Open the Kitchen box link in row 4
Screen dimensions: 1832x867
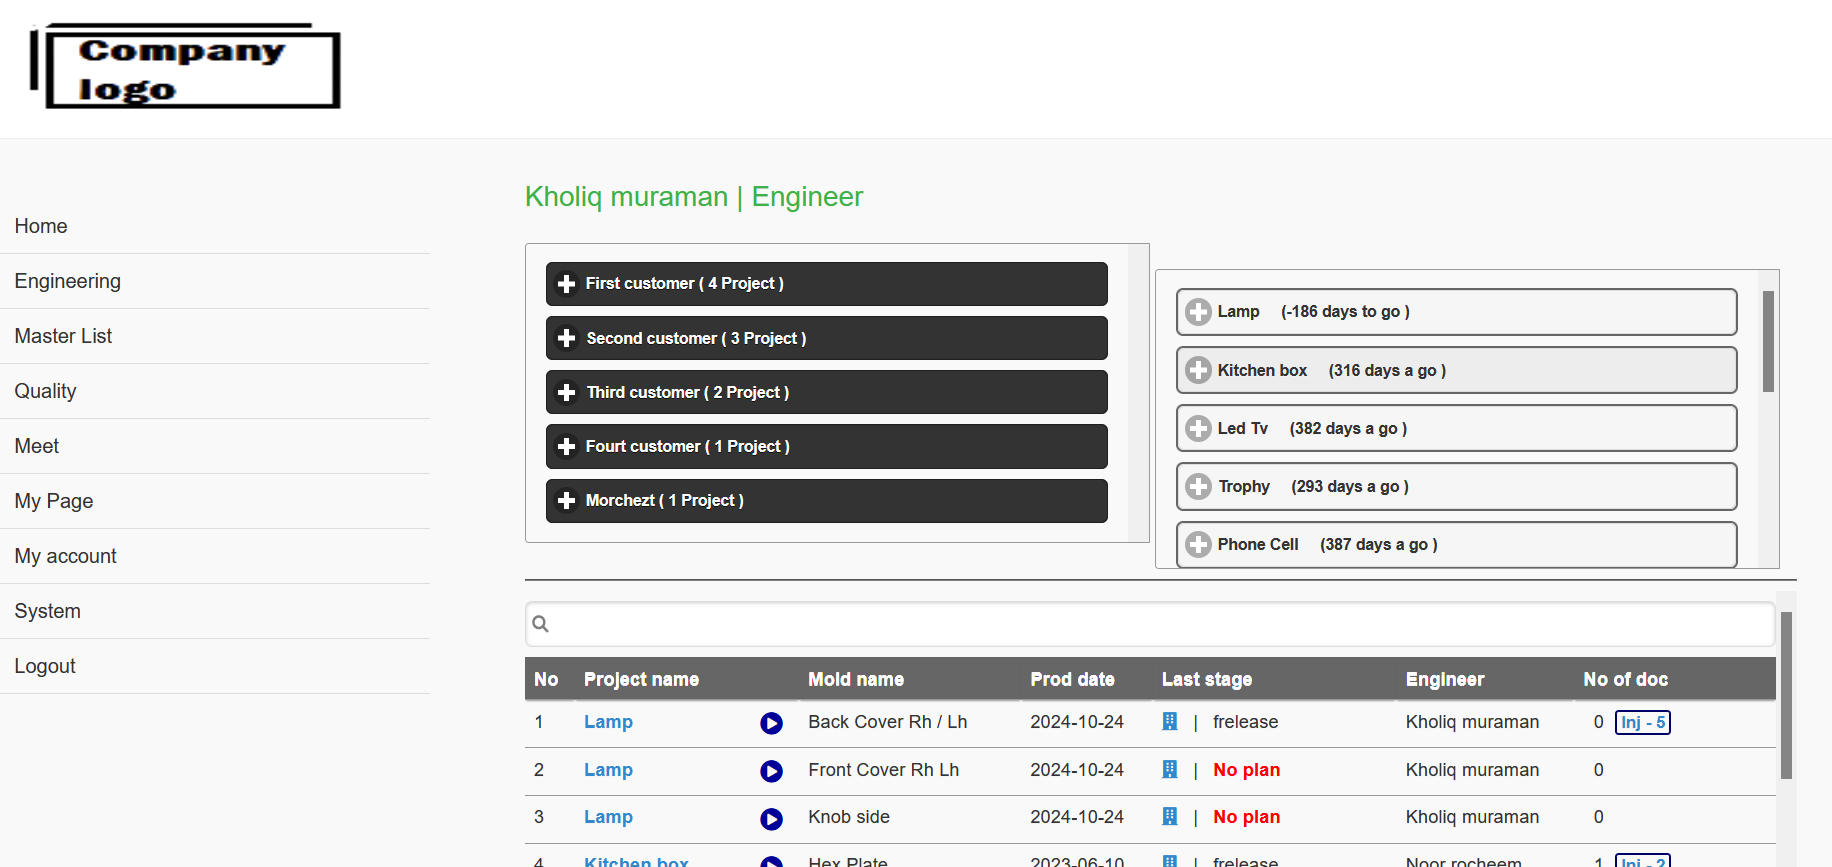coord(636,860)
